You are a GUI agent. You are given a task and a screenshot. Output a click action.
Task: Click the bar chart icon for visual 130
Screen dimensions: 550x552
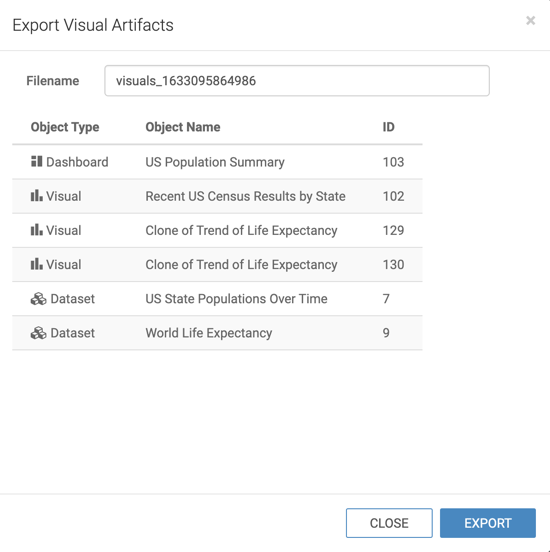click(37, 264)
